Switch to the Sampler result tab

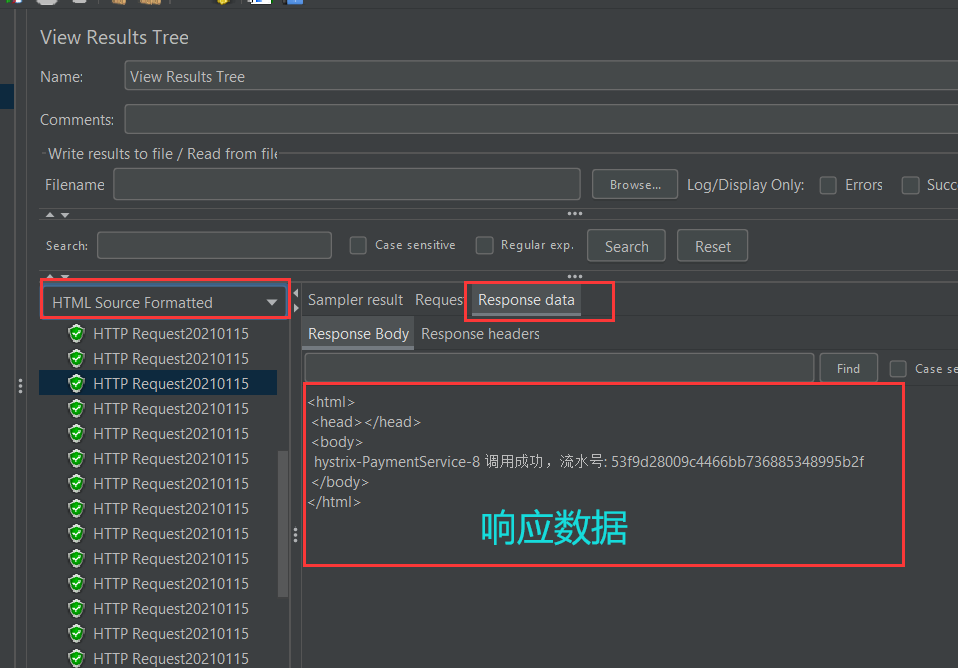point(355,300)
